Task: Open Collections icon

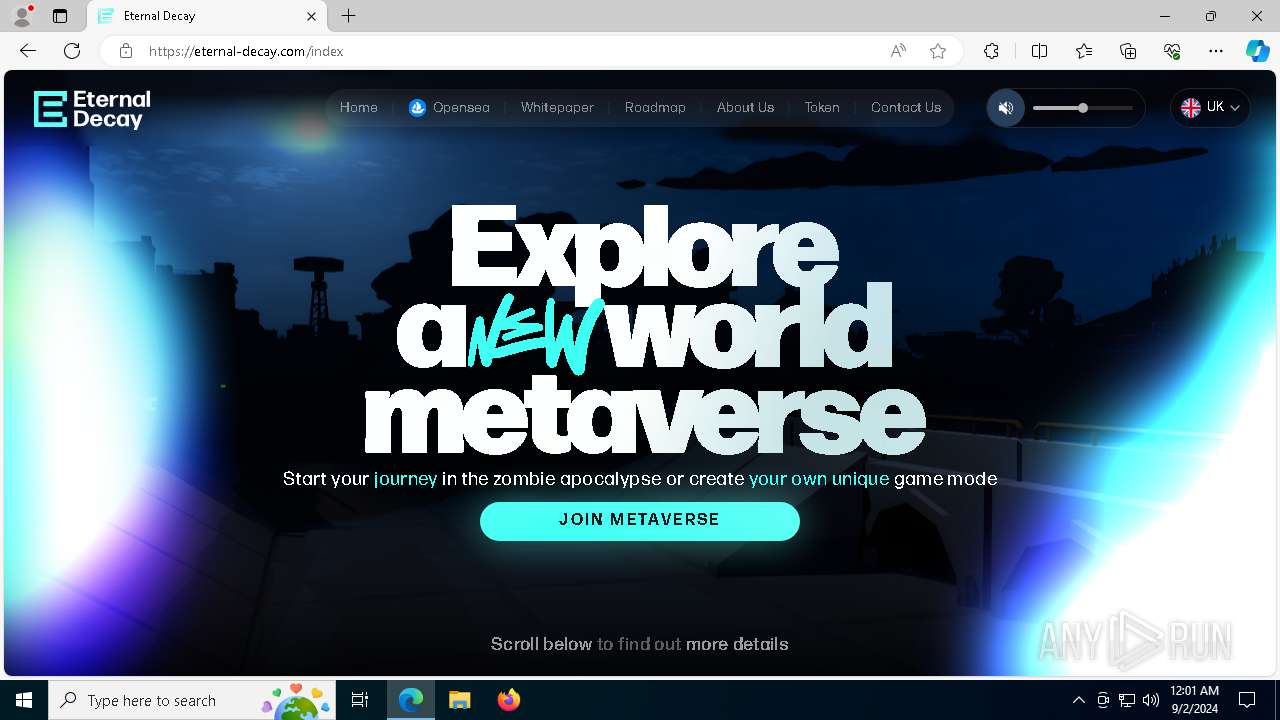Action: click(x=1128, y=51)
